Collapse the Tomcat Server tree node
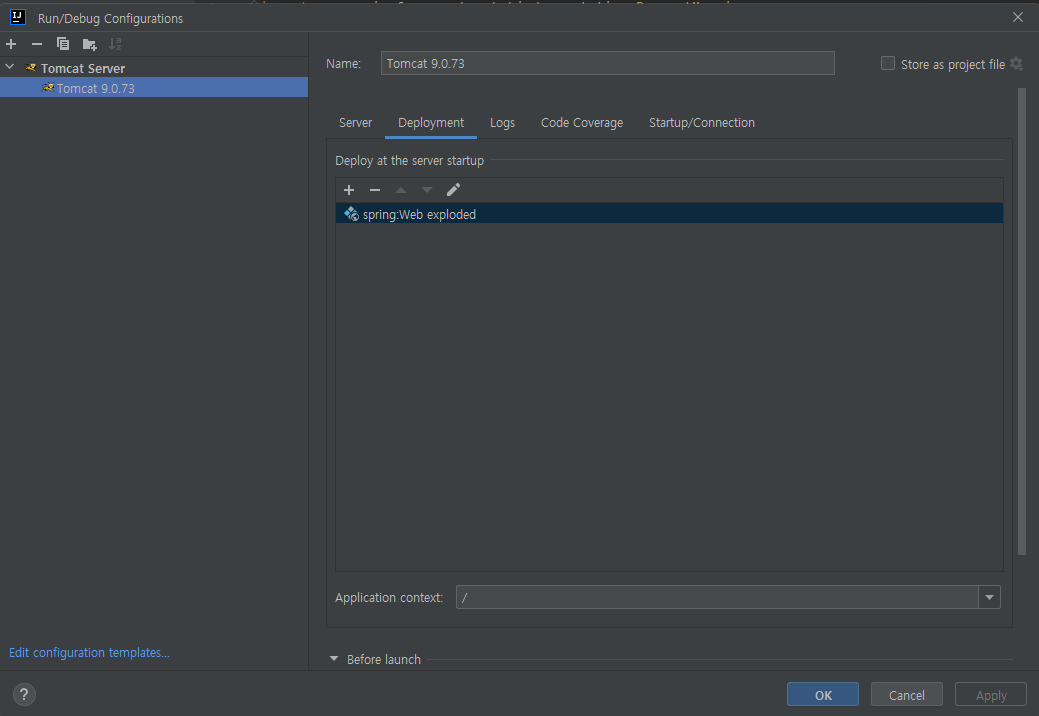 click(10, 67)
